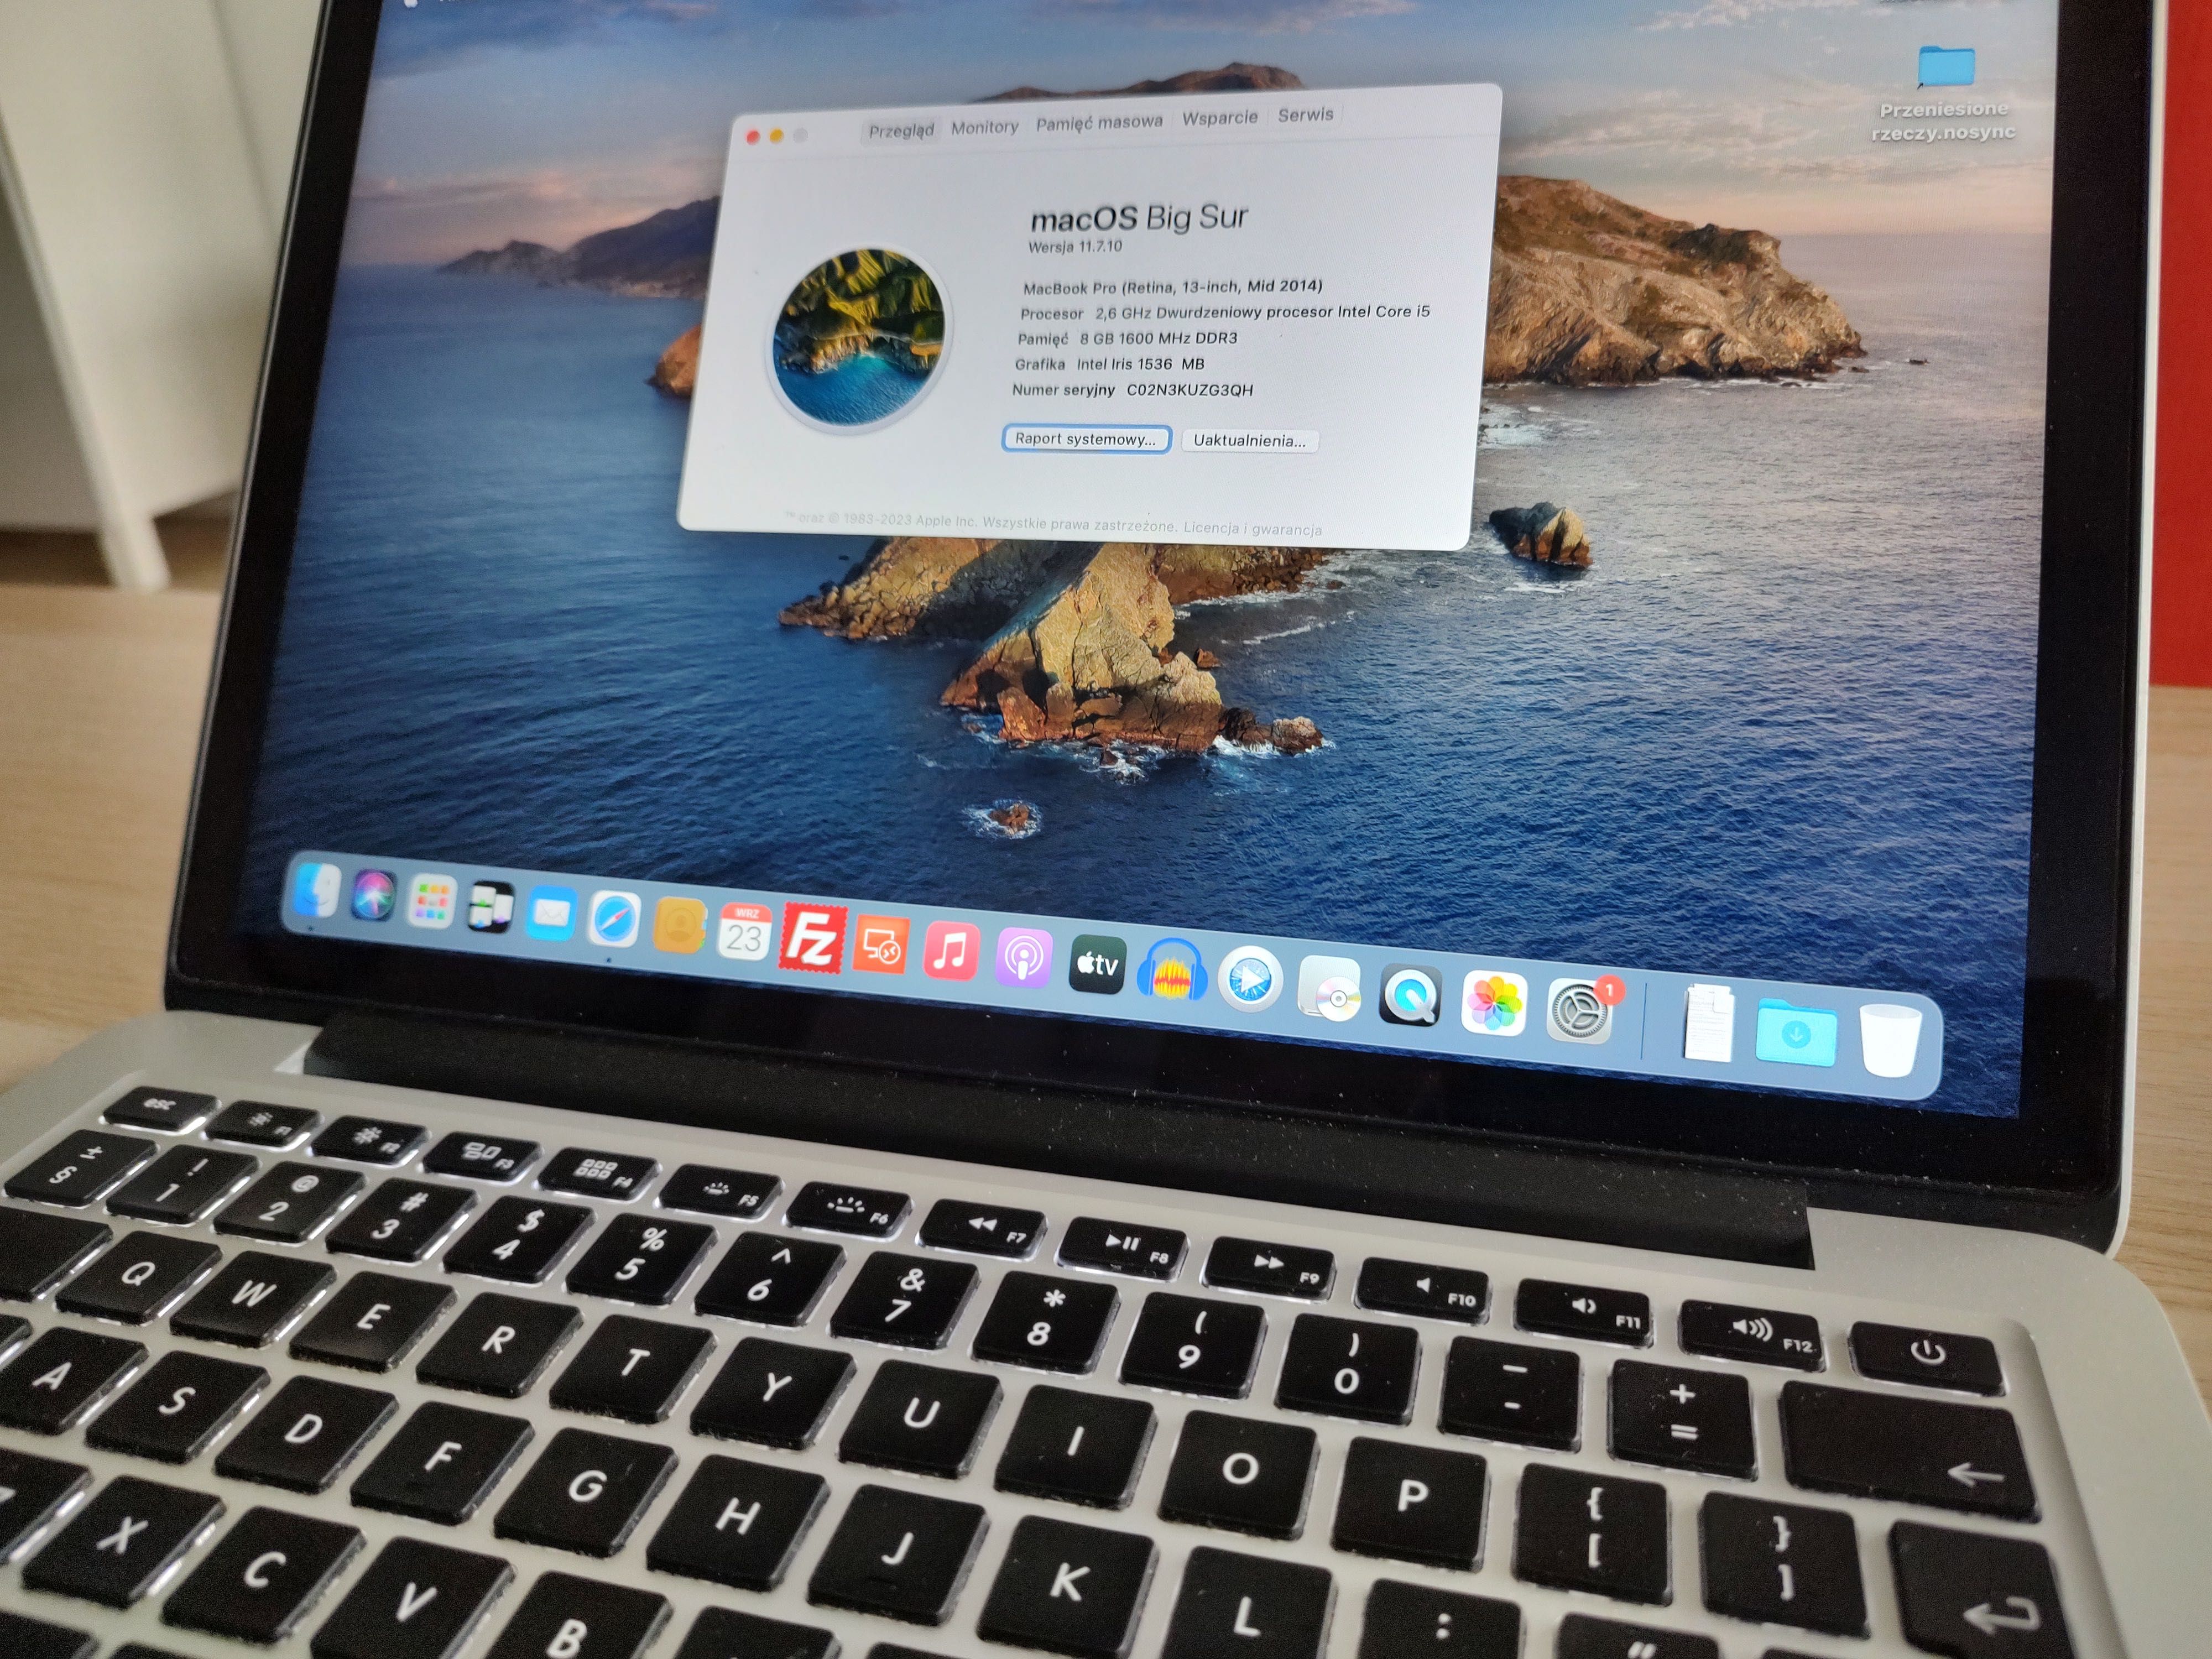Viewport: 2212px width, 1659px height.
Task: Launch Siri from the Dock
Action: 374,895
